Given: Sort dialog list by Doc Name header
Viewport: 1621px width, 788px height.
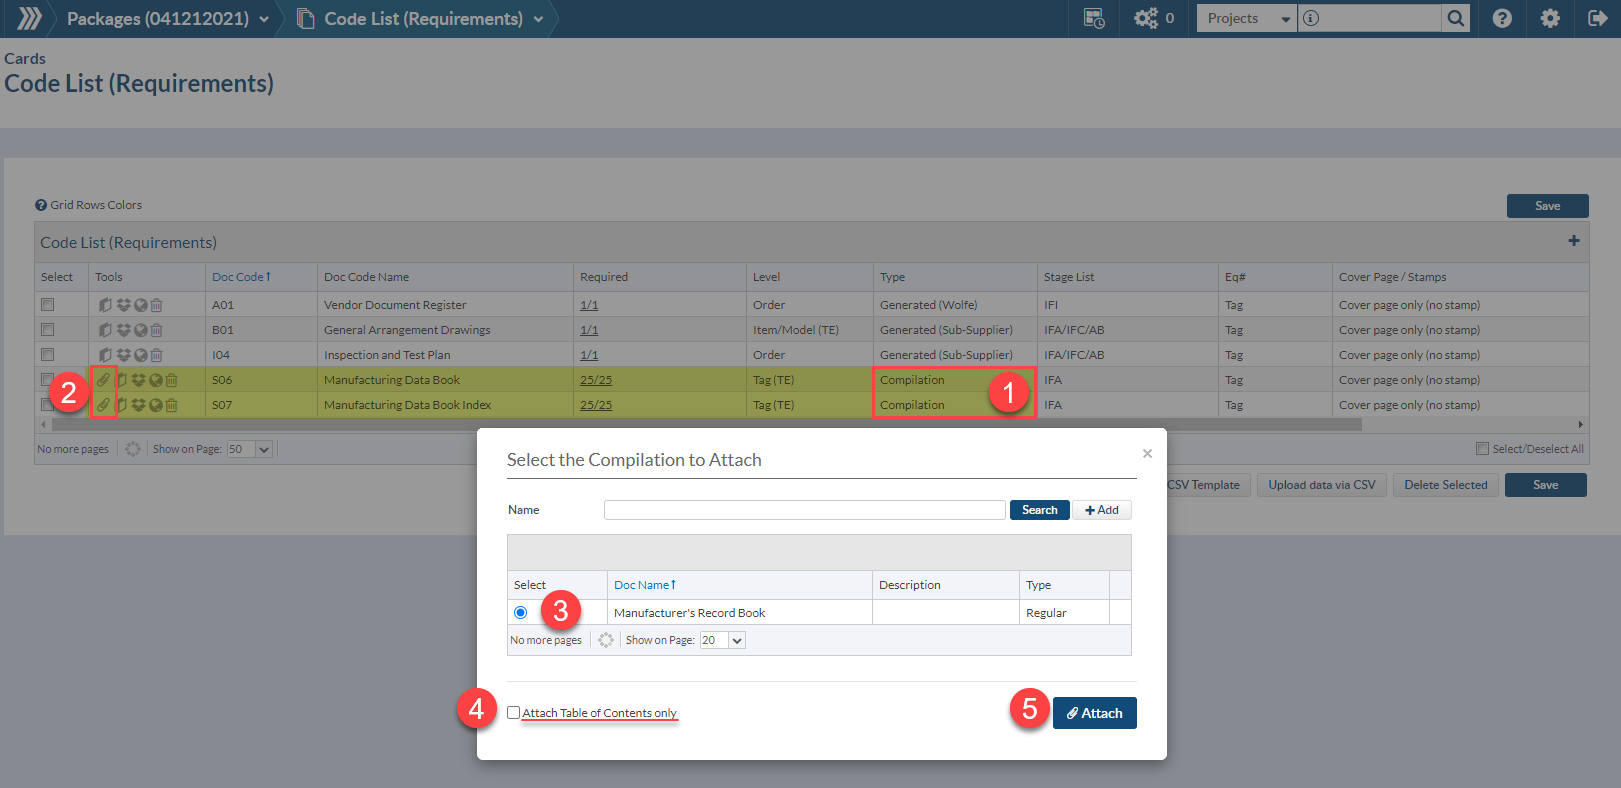Looking at the screenshot, I should pos(645,585).
